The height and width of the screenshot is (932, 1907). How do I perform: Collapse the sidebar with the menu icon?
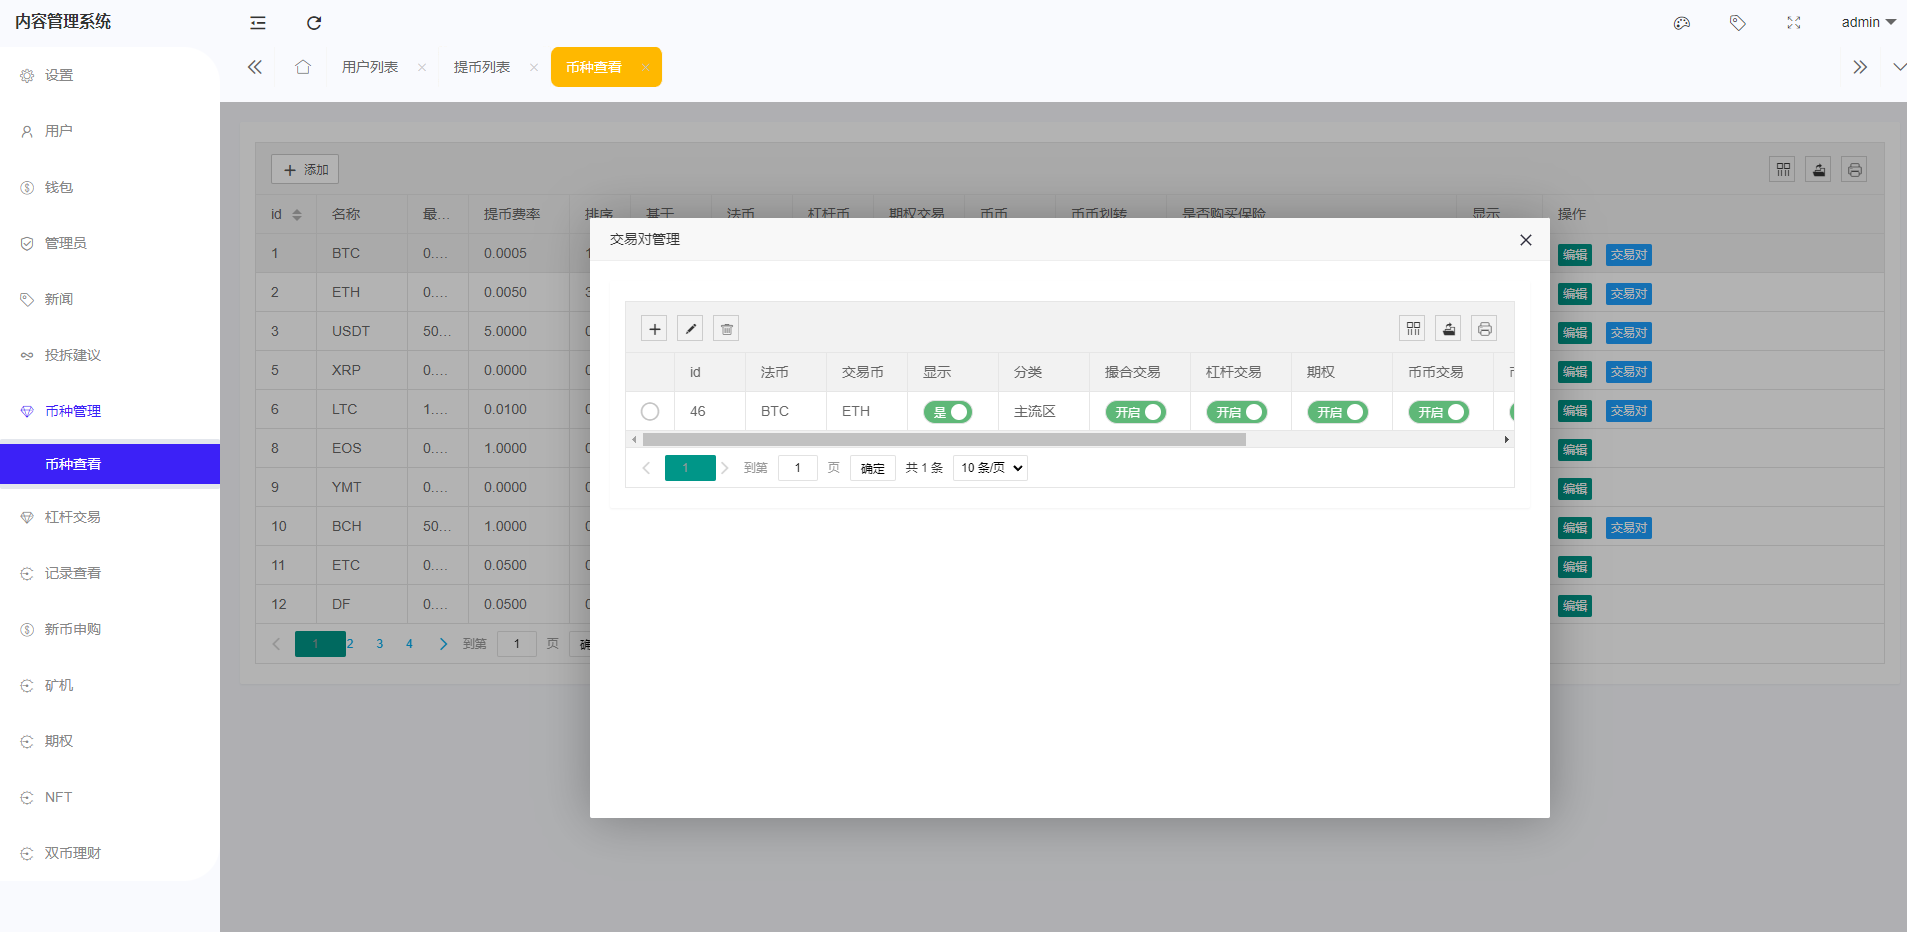point(258,22)
